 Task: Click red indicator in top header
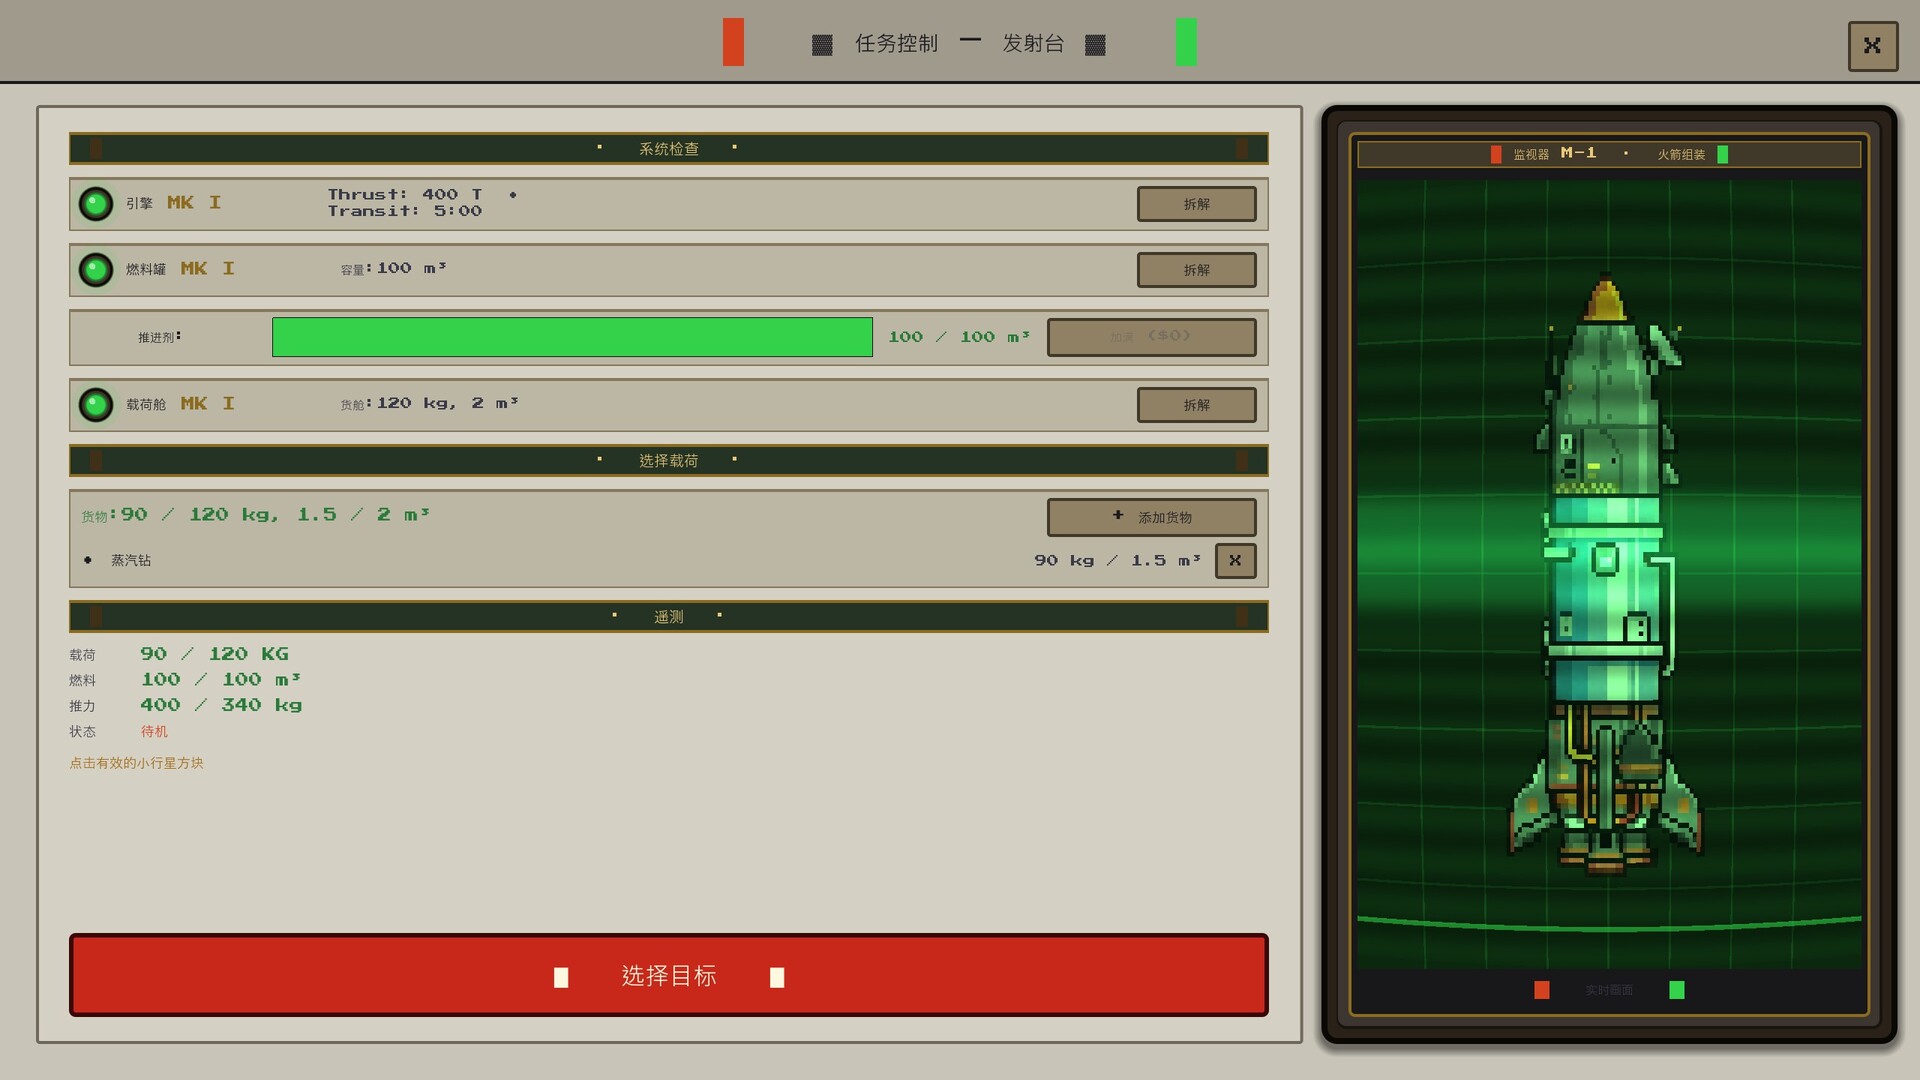[733, 42]
